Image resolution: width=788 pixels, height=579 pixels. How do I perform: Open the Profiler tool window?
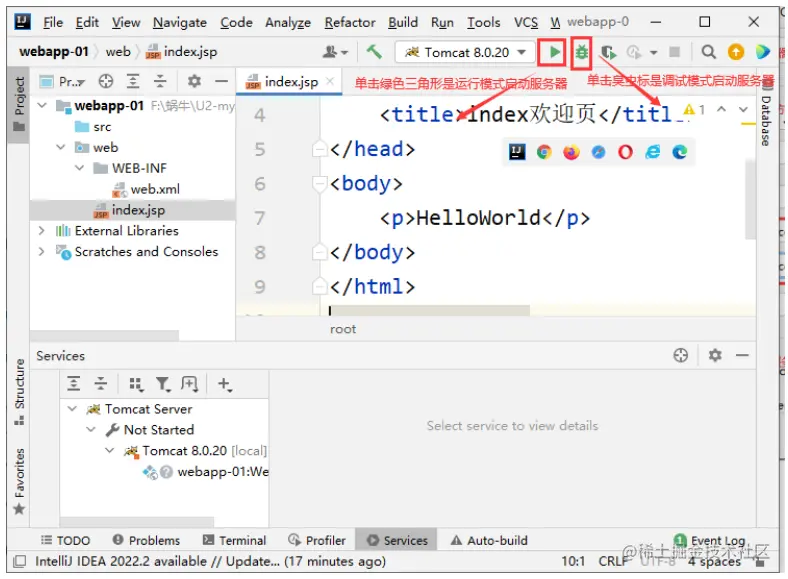[317, 540]
